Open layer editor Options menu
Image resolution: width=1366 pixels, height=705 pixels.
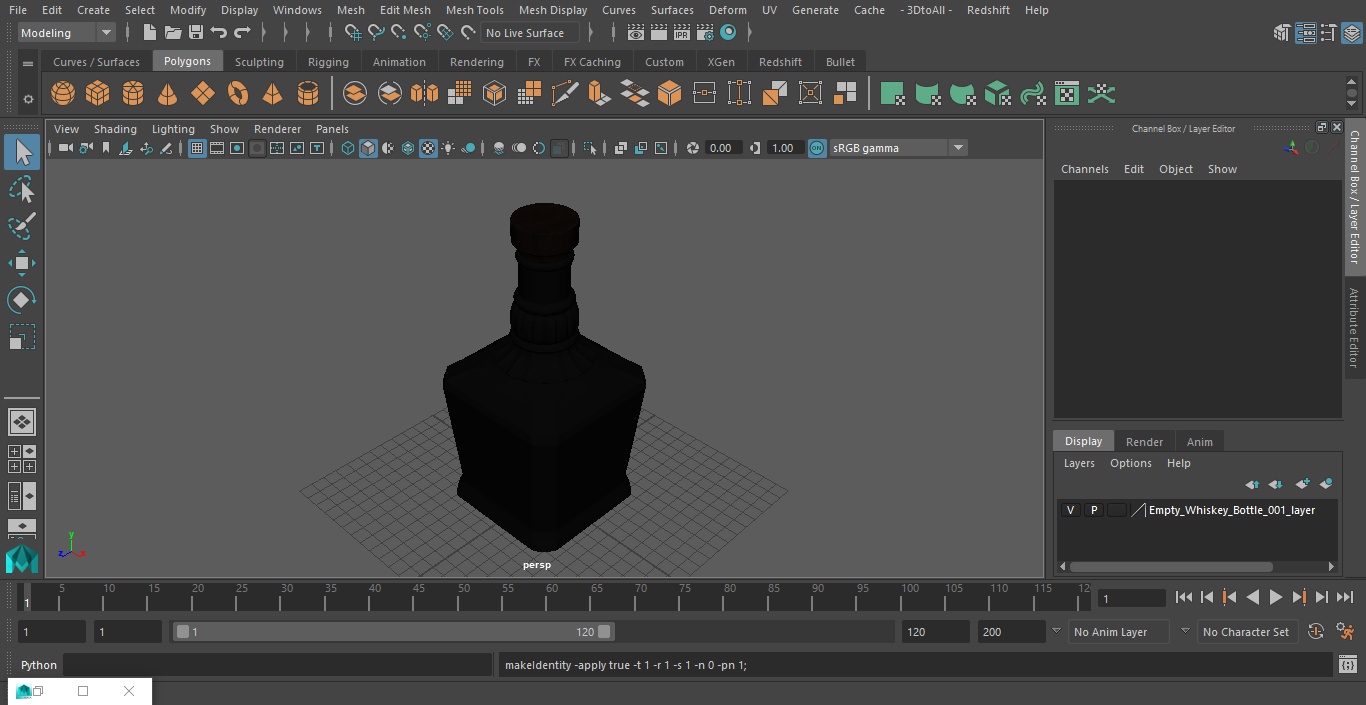[x=1131, y=463]
